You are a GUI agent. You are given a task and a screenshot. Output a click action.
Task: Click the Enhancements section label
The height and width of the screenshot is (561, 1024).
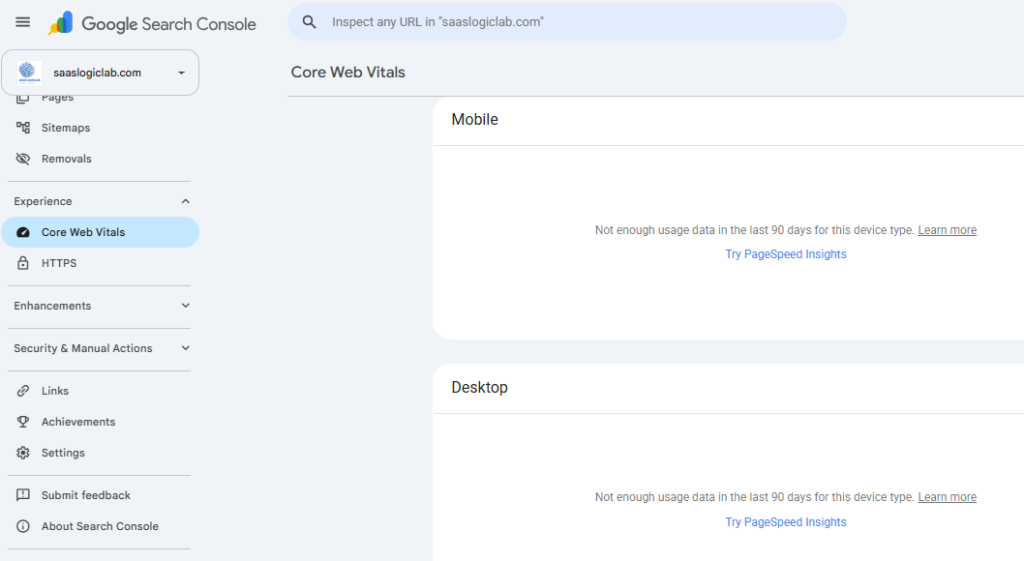point(52,306)
